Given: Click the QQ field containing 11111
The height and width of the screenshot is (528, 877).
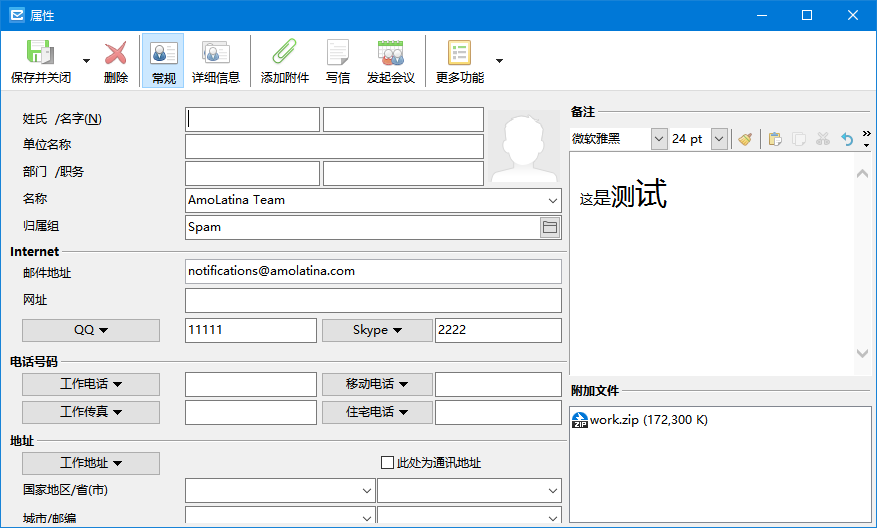Looking at the screenshot, I should tap(251, 330).
